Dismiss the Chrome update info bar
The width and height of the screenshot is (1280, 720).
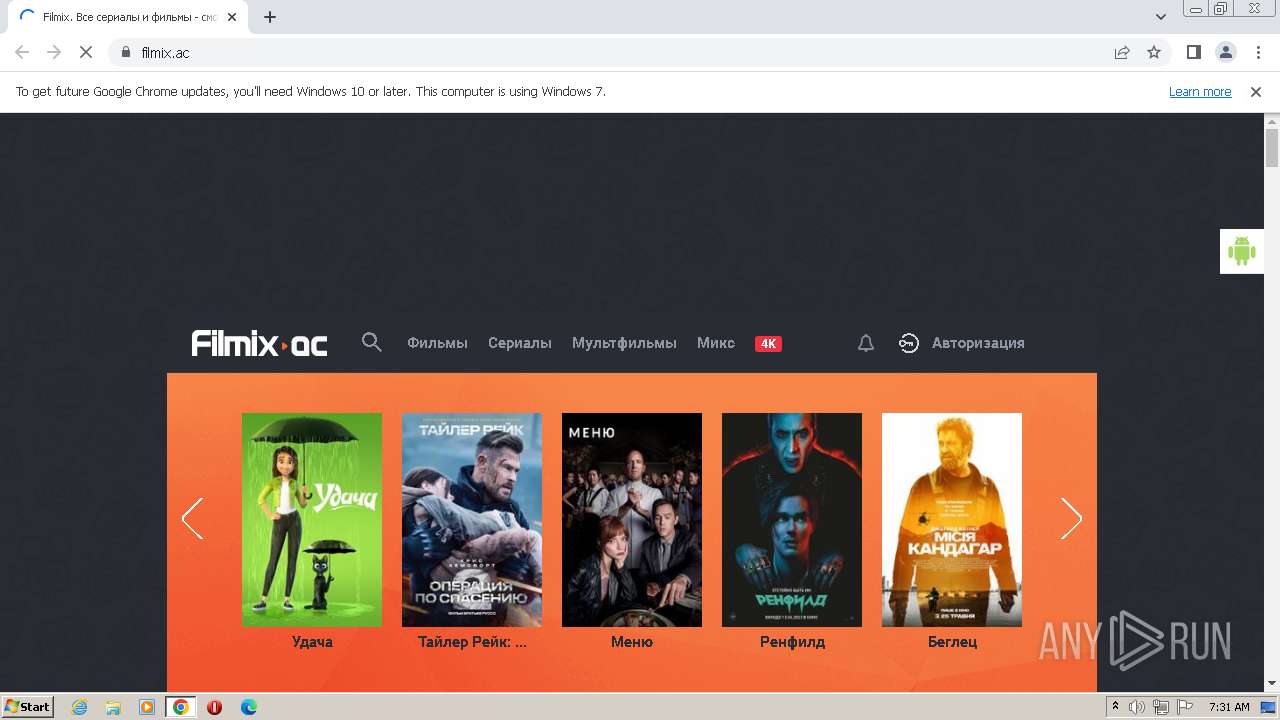point(1256,91)
